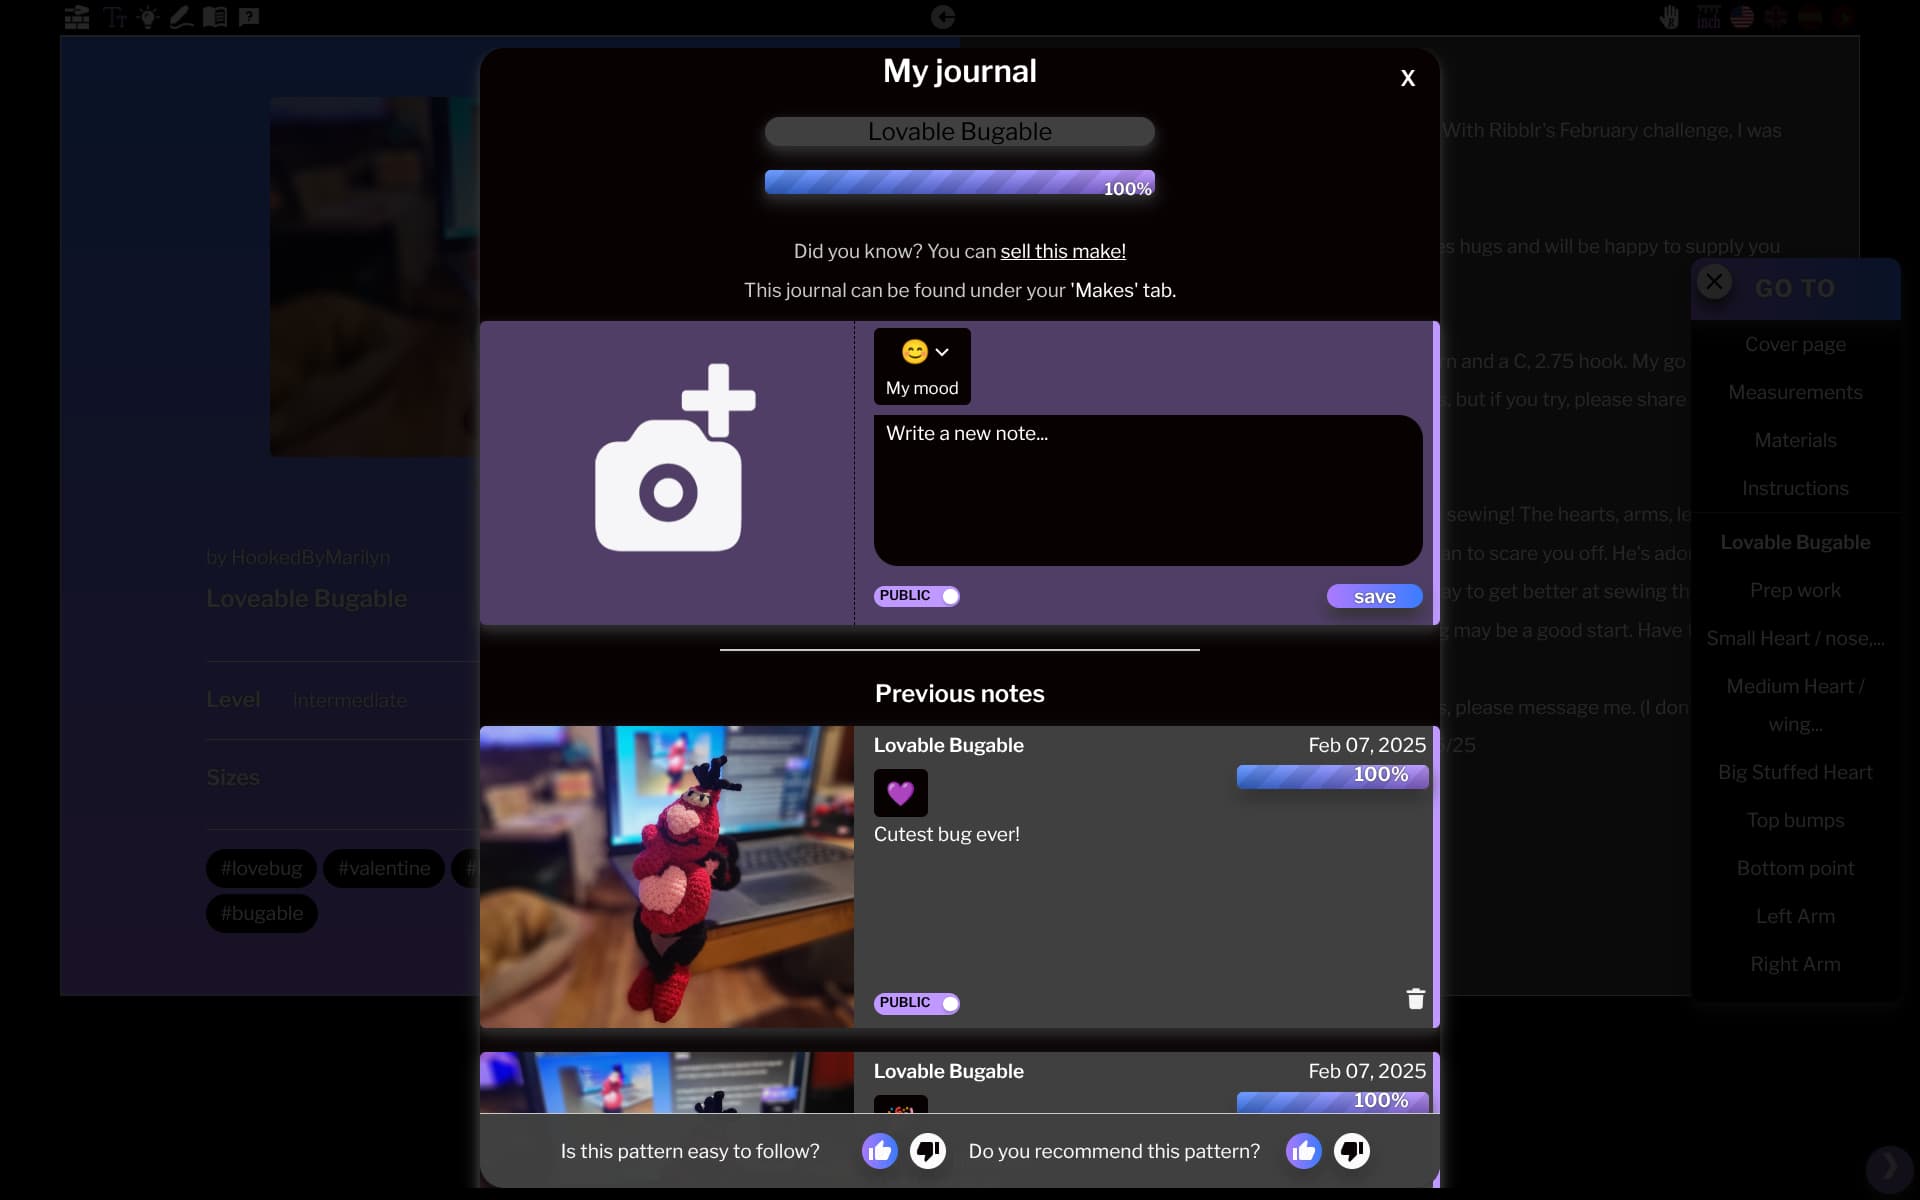Click the next page arrow at bottom right

(1889, 1167)
